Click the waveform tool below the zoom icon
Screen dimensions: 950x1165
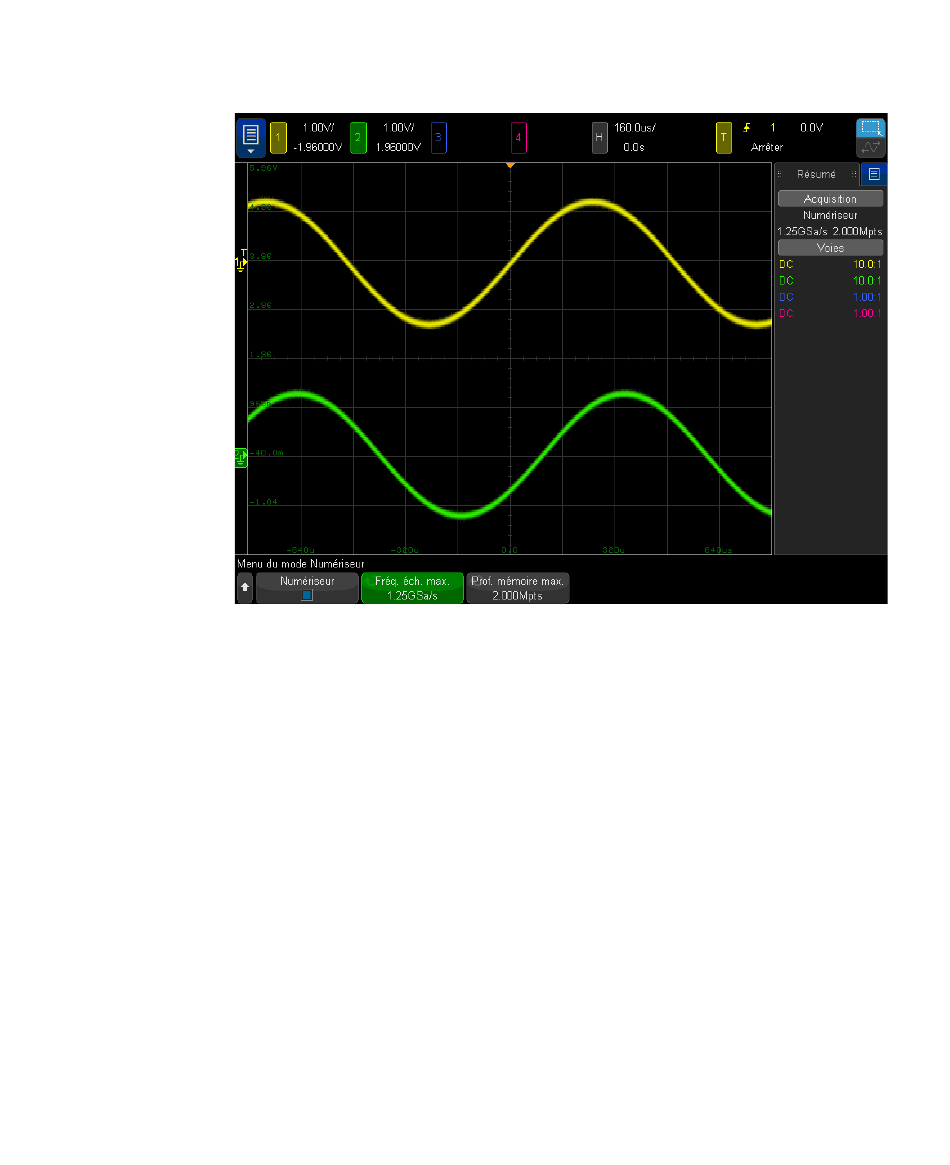(871, 147)
